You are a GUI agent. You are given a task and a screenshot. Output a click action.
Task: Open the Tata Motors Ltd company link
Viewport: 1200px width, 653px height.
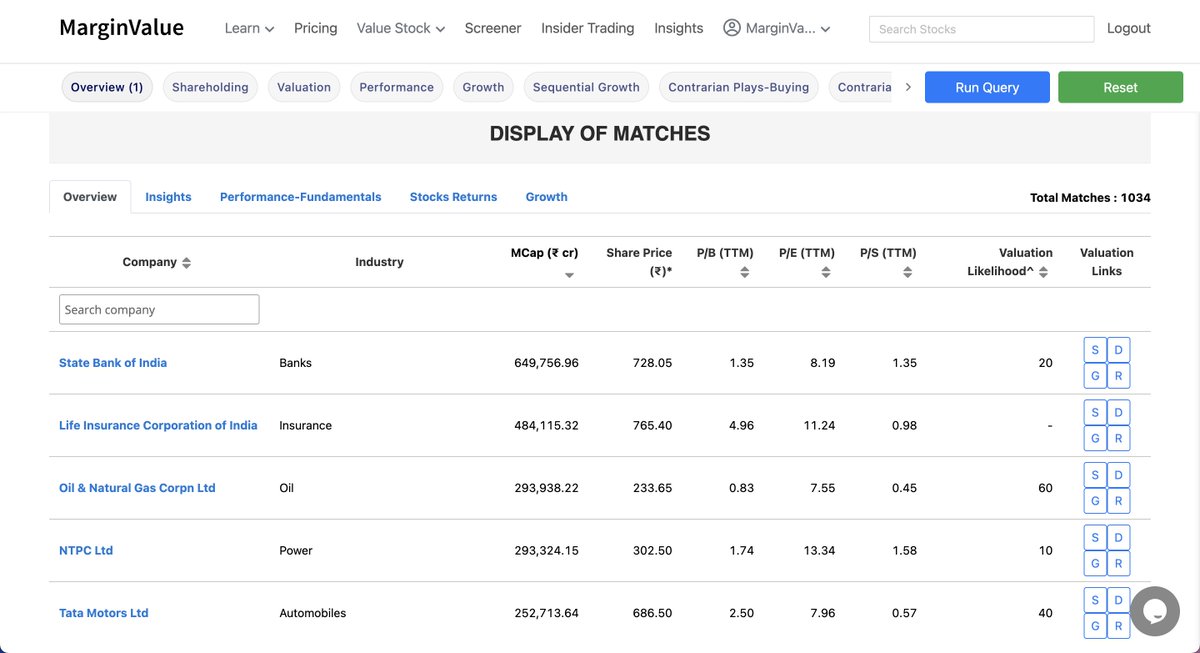click(104, 613)
